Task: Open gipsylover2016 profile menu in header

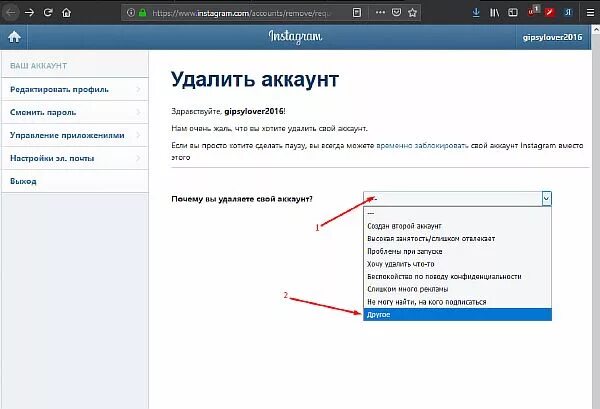Action: [552, 37]
